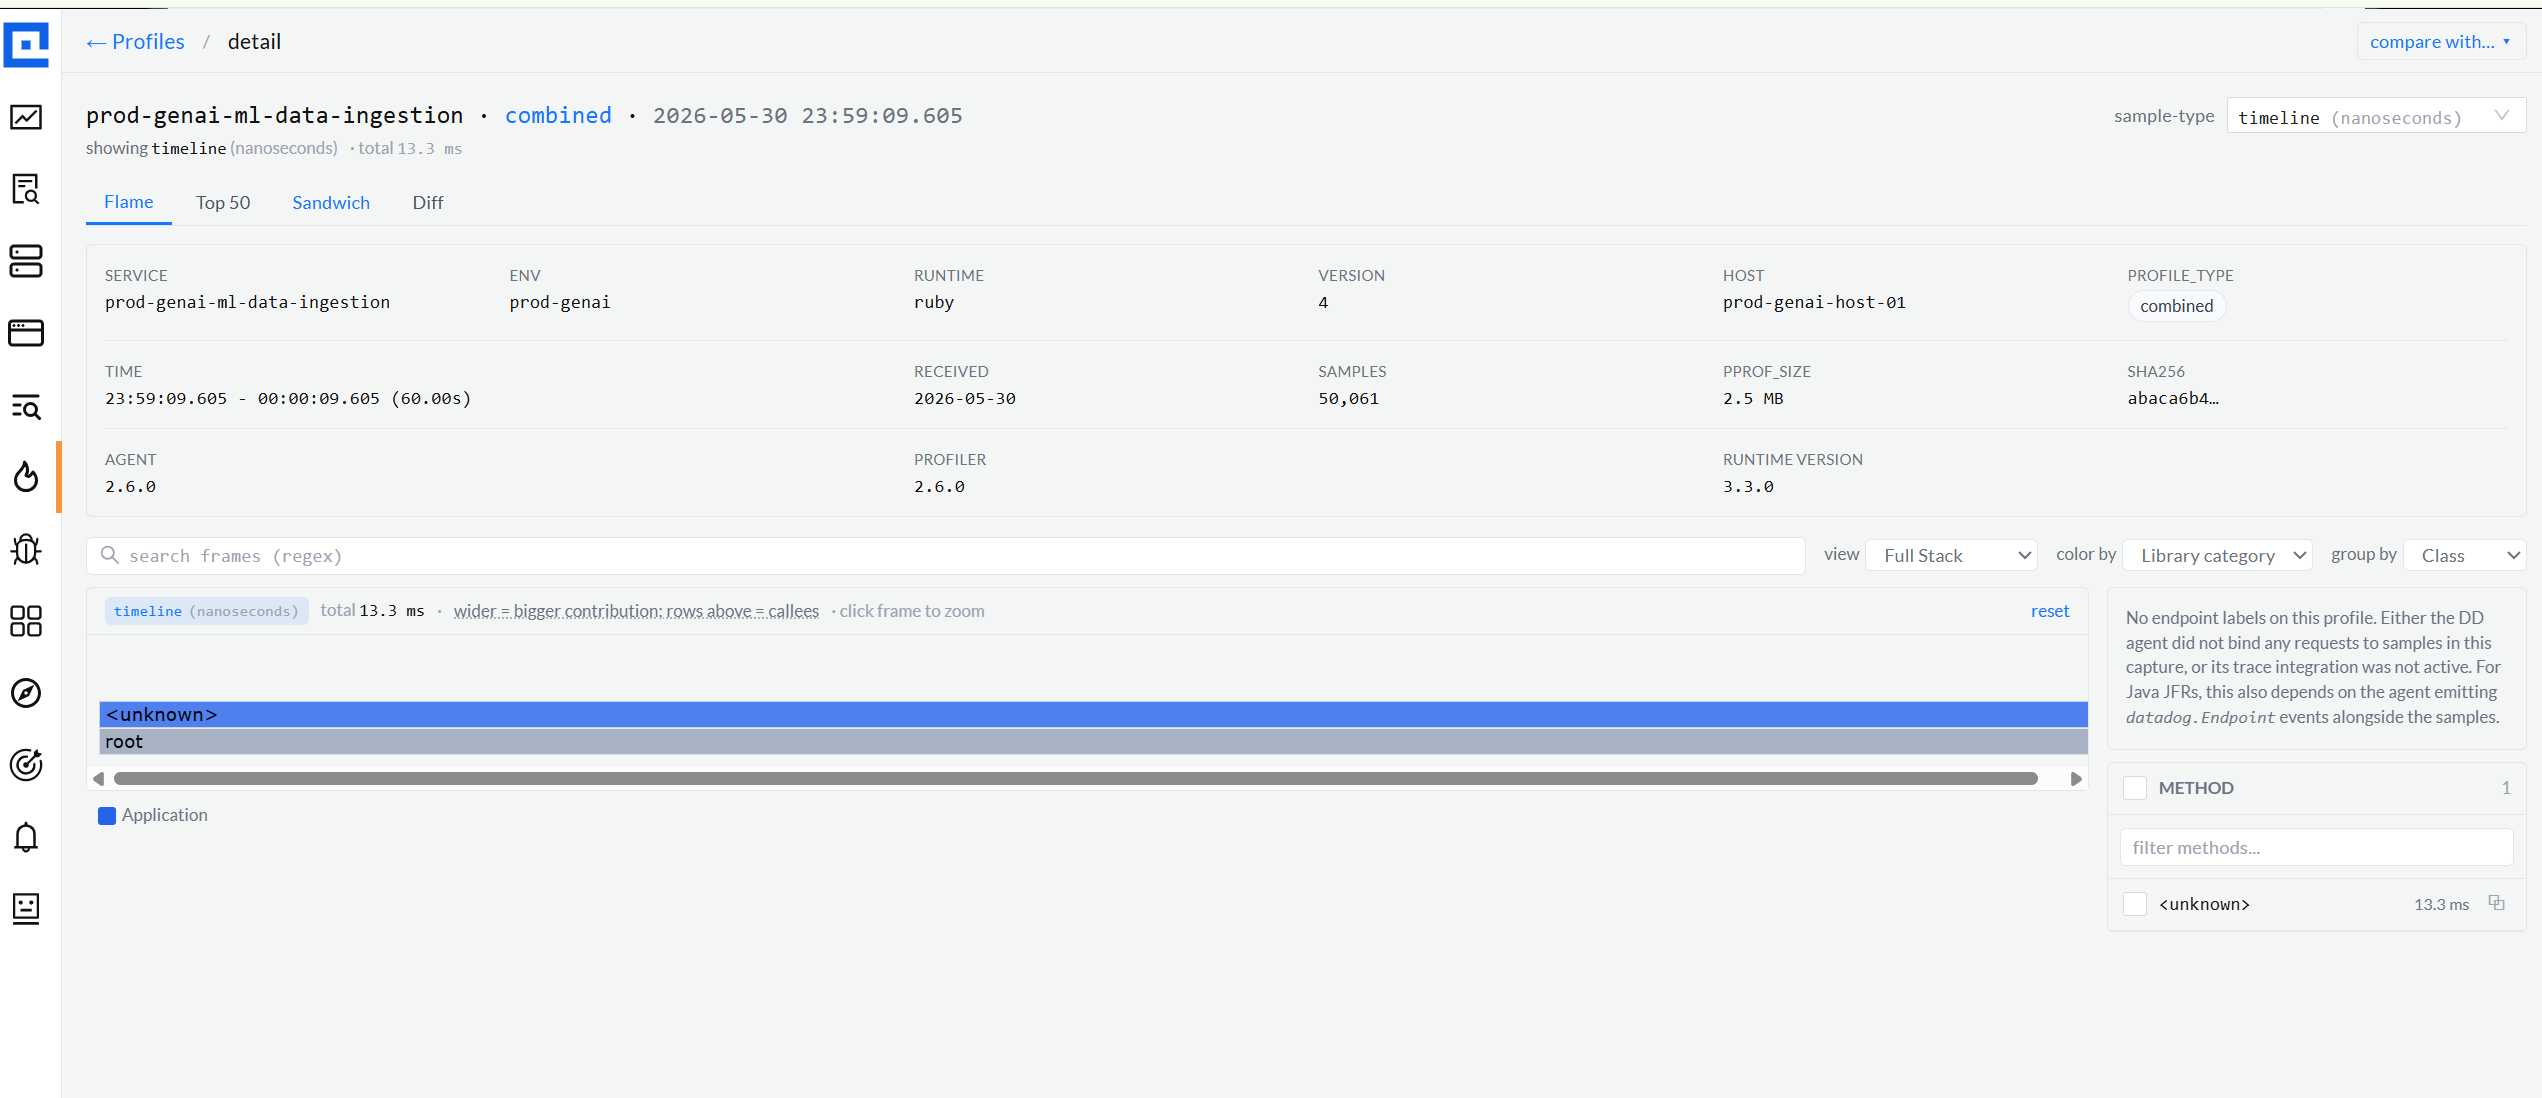Click the pprof size value 2.5 MB
The image size is (2542, 1098).
coord(1753,398)
